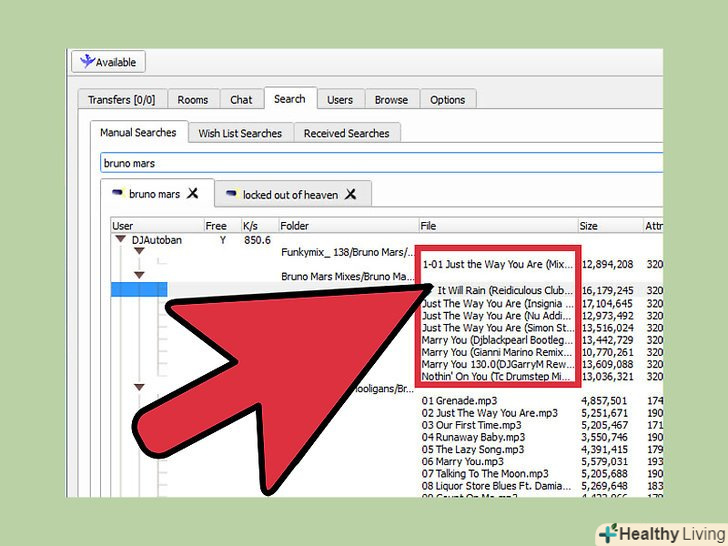Screen dimensions: 728x546
Task: Select Marry You (Djblackpearl Bootleg file
Action: click(x=497, y=340)
